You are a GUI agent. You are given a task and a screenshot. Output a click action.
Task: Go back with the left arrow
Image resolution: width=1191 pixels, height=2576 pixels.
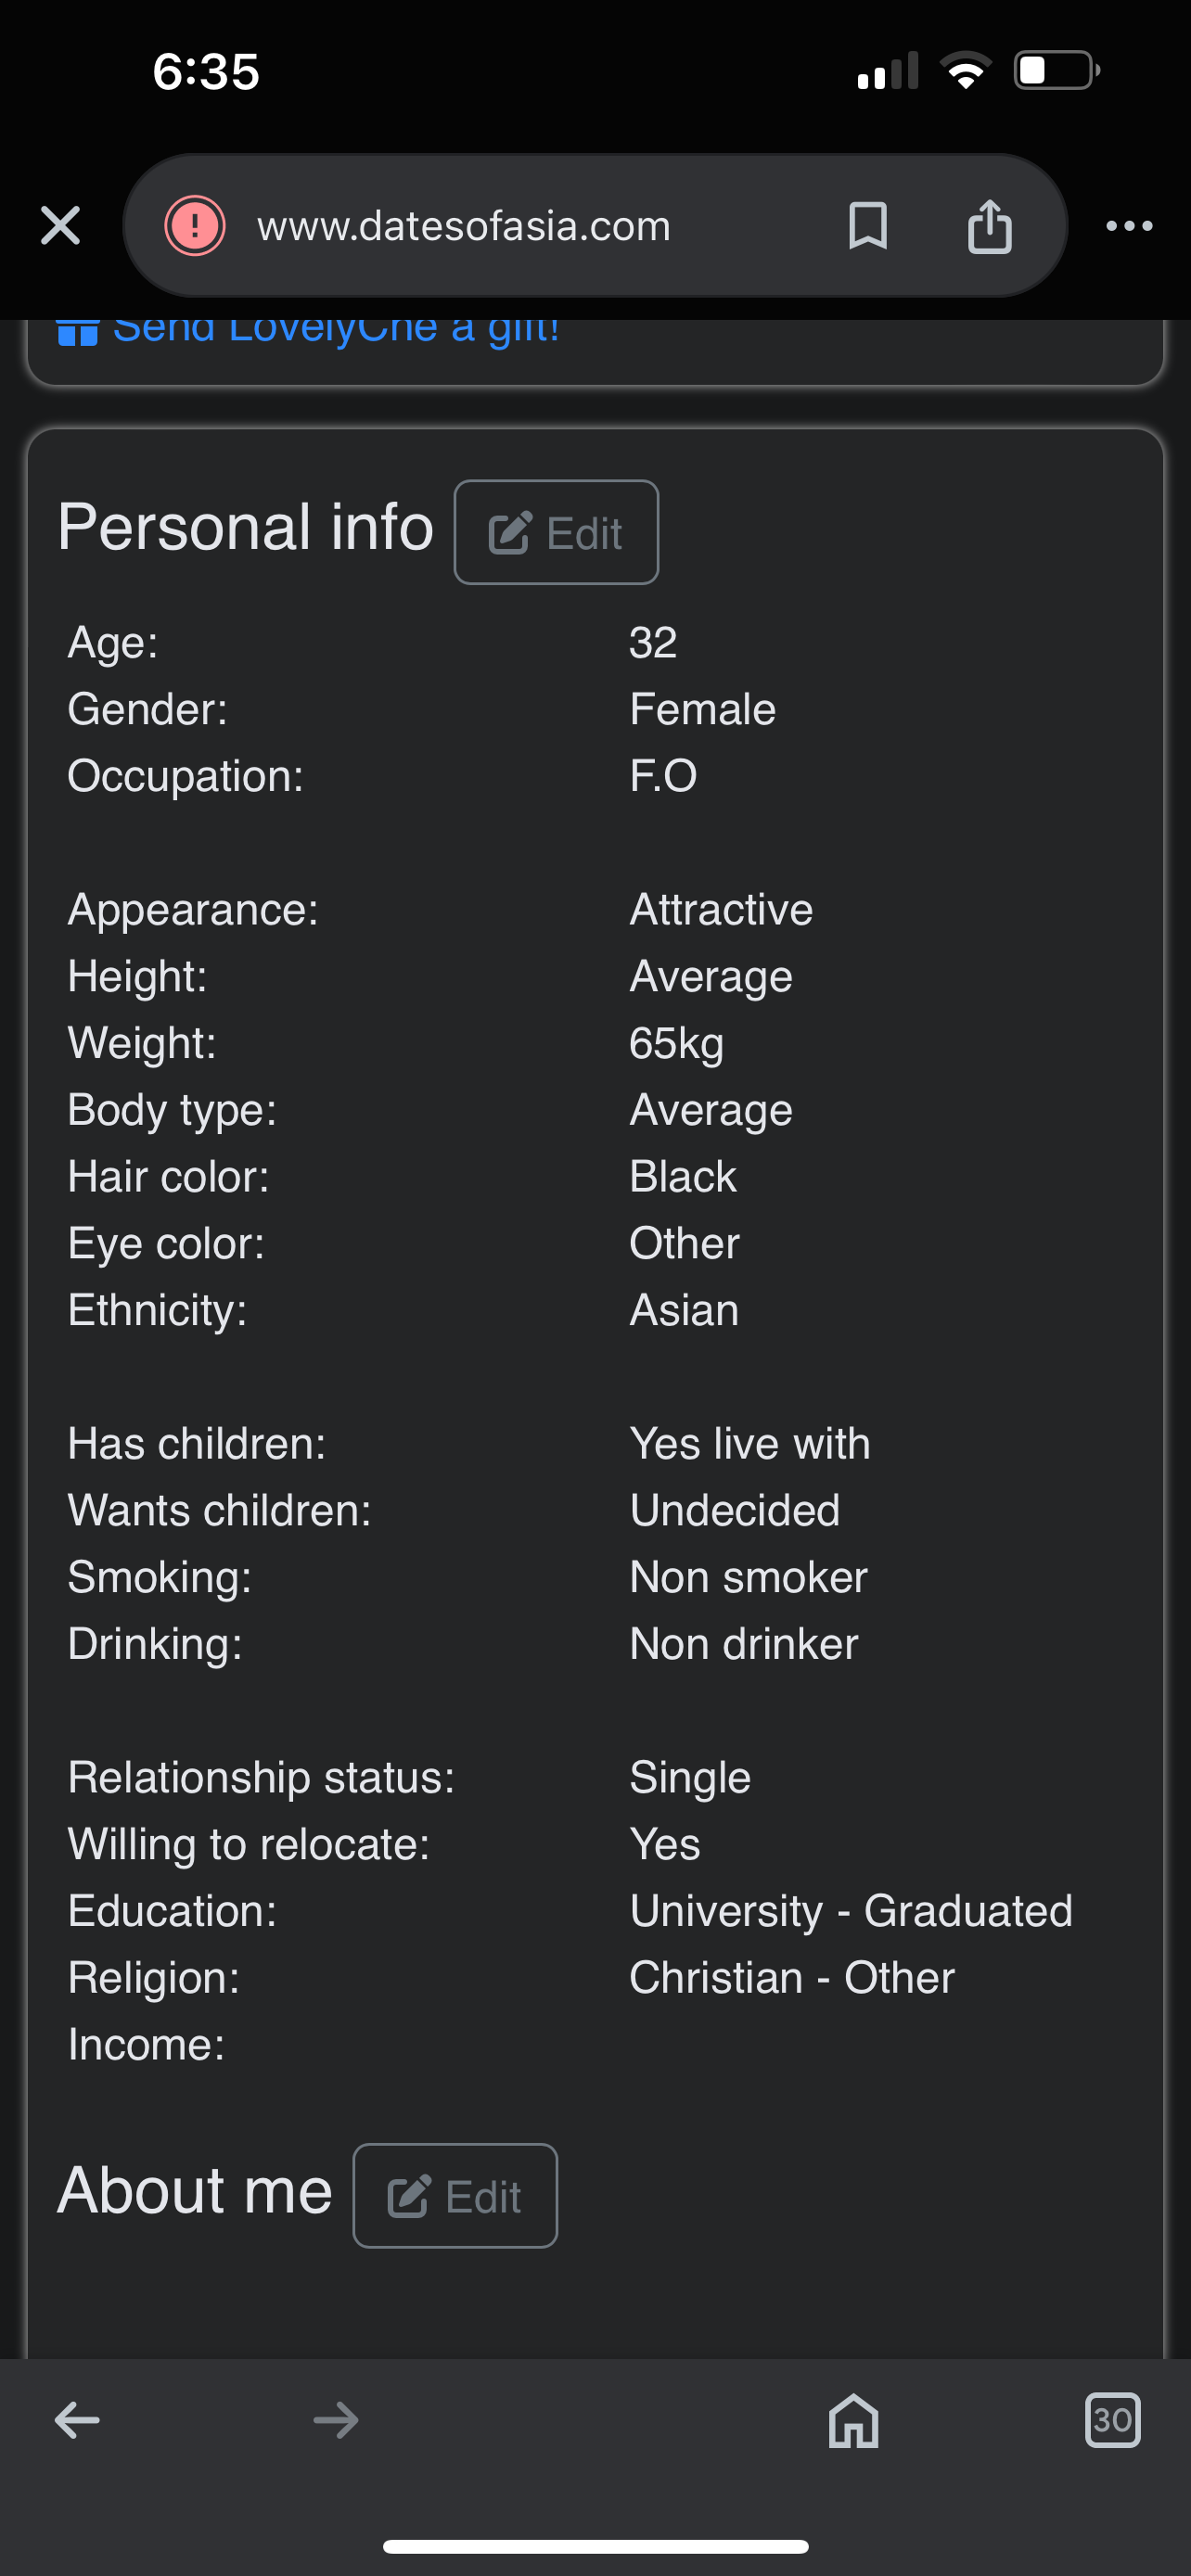pos(77,2420)
